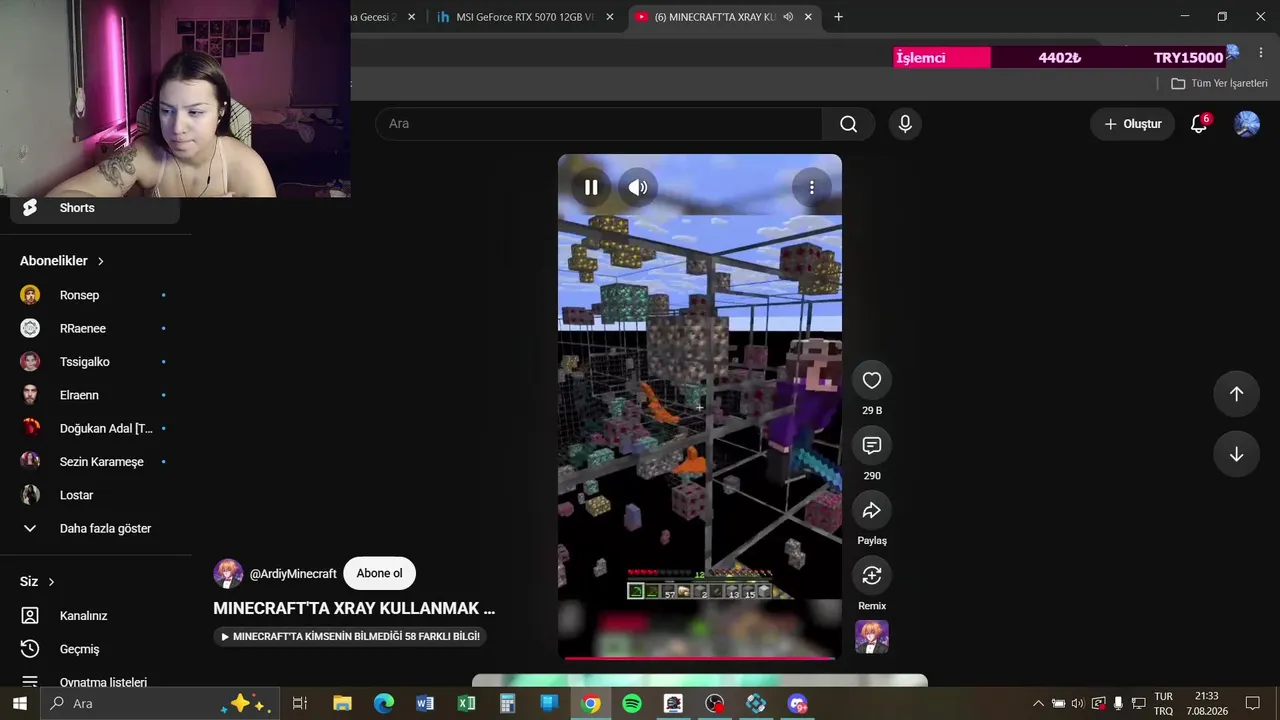Image resolution: width=1280 pixels, height=720 pixels.
Task: Open a new browser tab
Action: coord(838,17)
